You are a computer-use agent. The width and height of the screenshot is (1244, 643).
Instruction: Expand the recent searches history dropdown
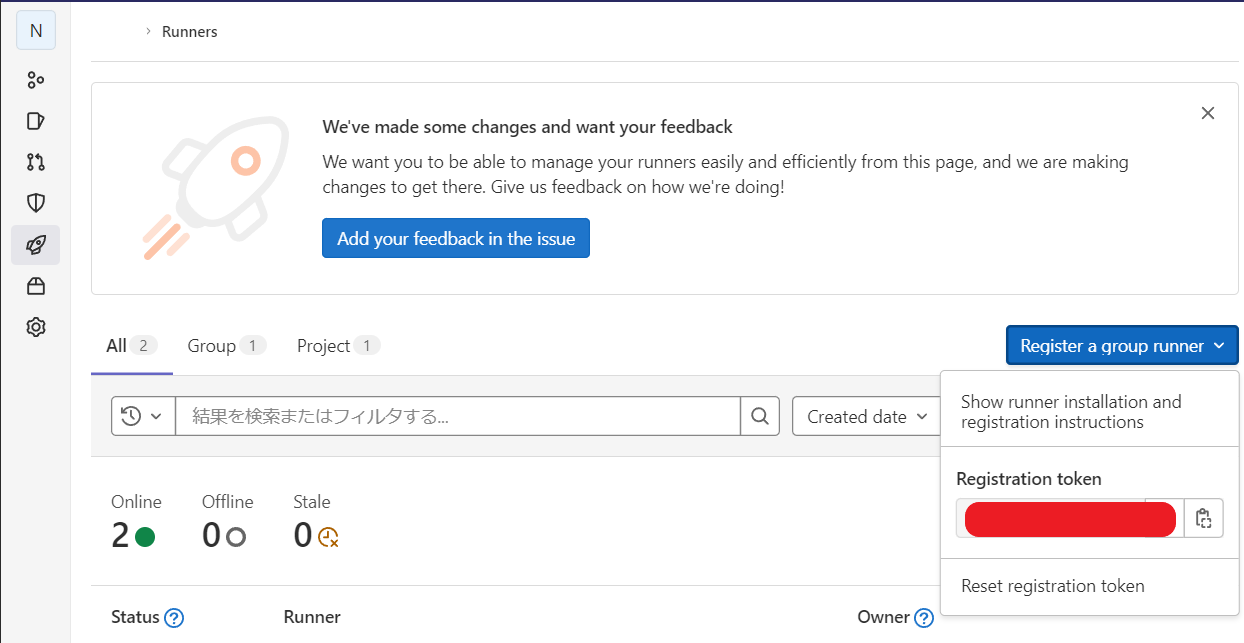[143, 416]
